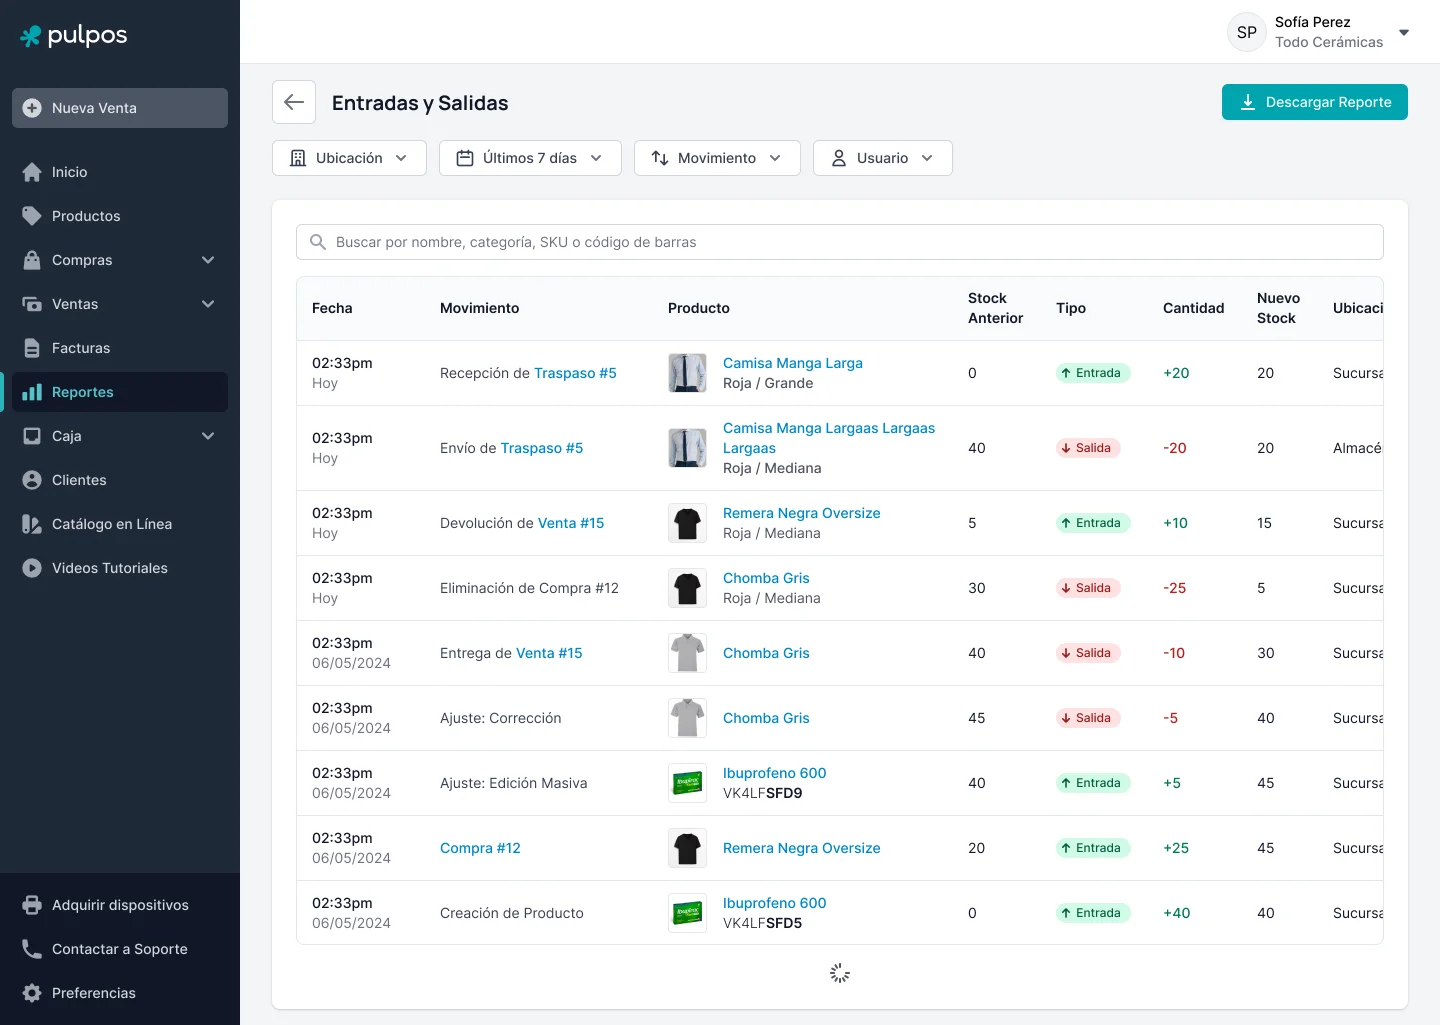
Task: Click the plus icon beside Nueva Venta
Action: click(x=32, y=108)
